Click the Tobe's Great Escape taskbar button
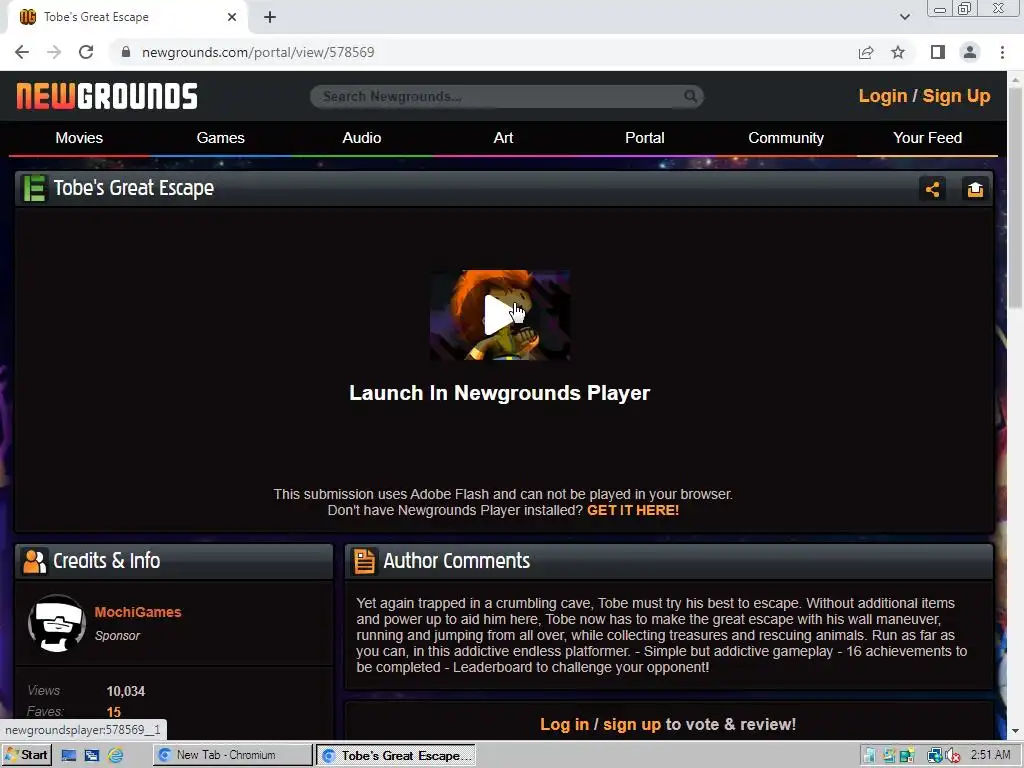The width and height of the screenshot is (1024, 768). 396,756
